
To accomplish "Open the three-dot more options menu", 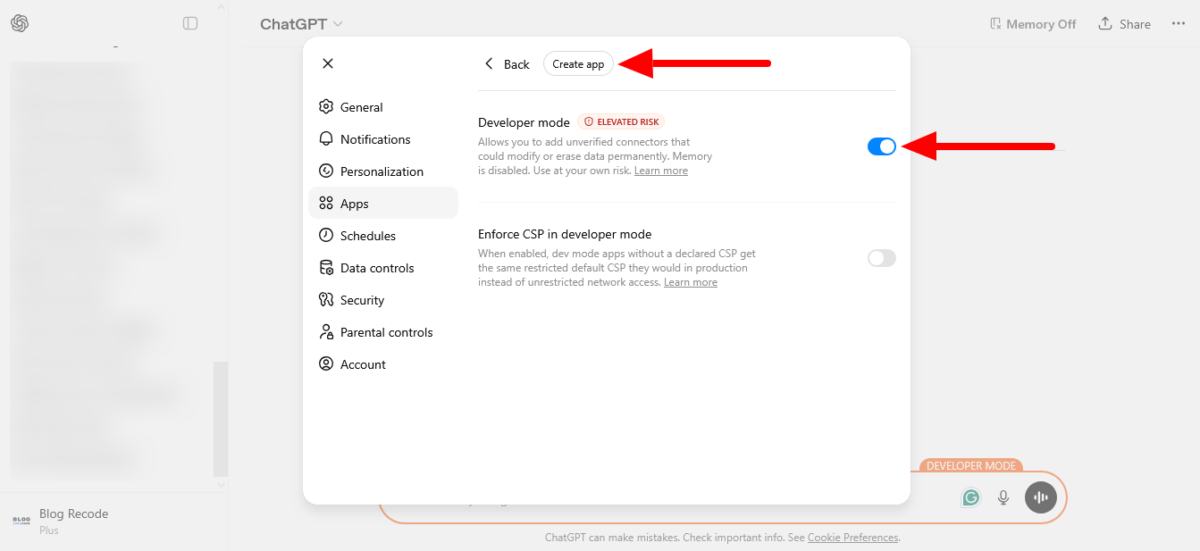I will (1178, 24).
